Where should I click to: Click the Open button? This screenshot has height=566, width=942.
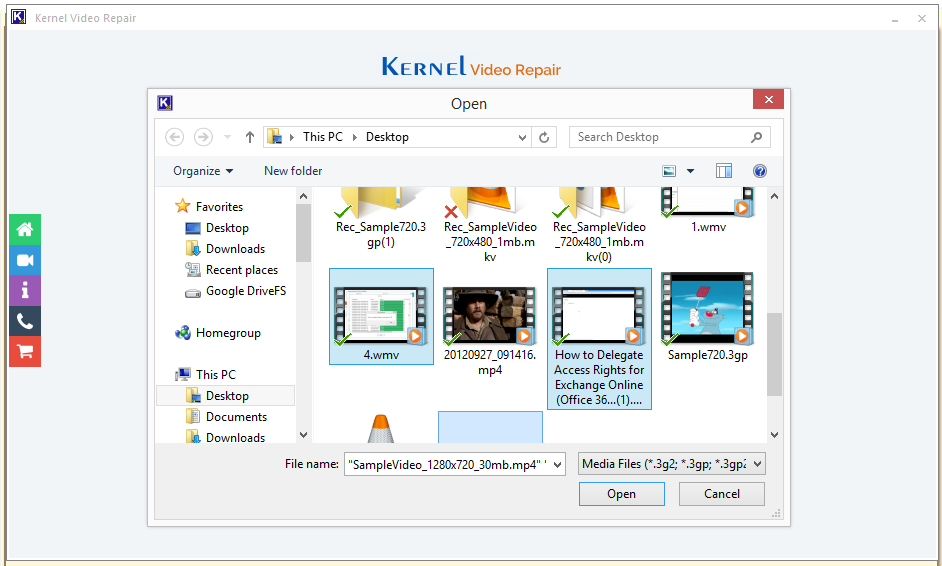(x=621, y=494)
